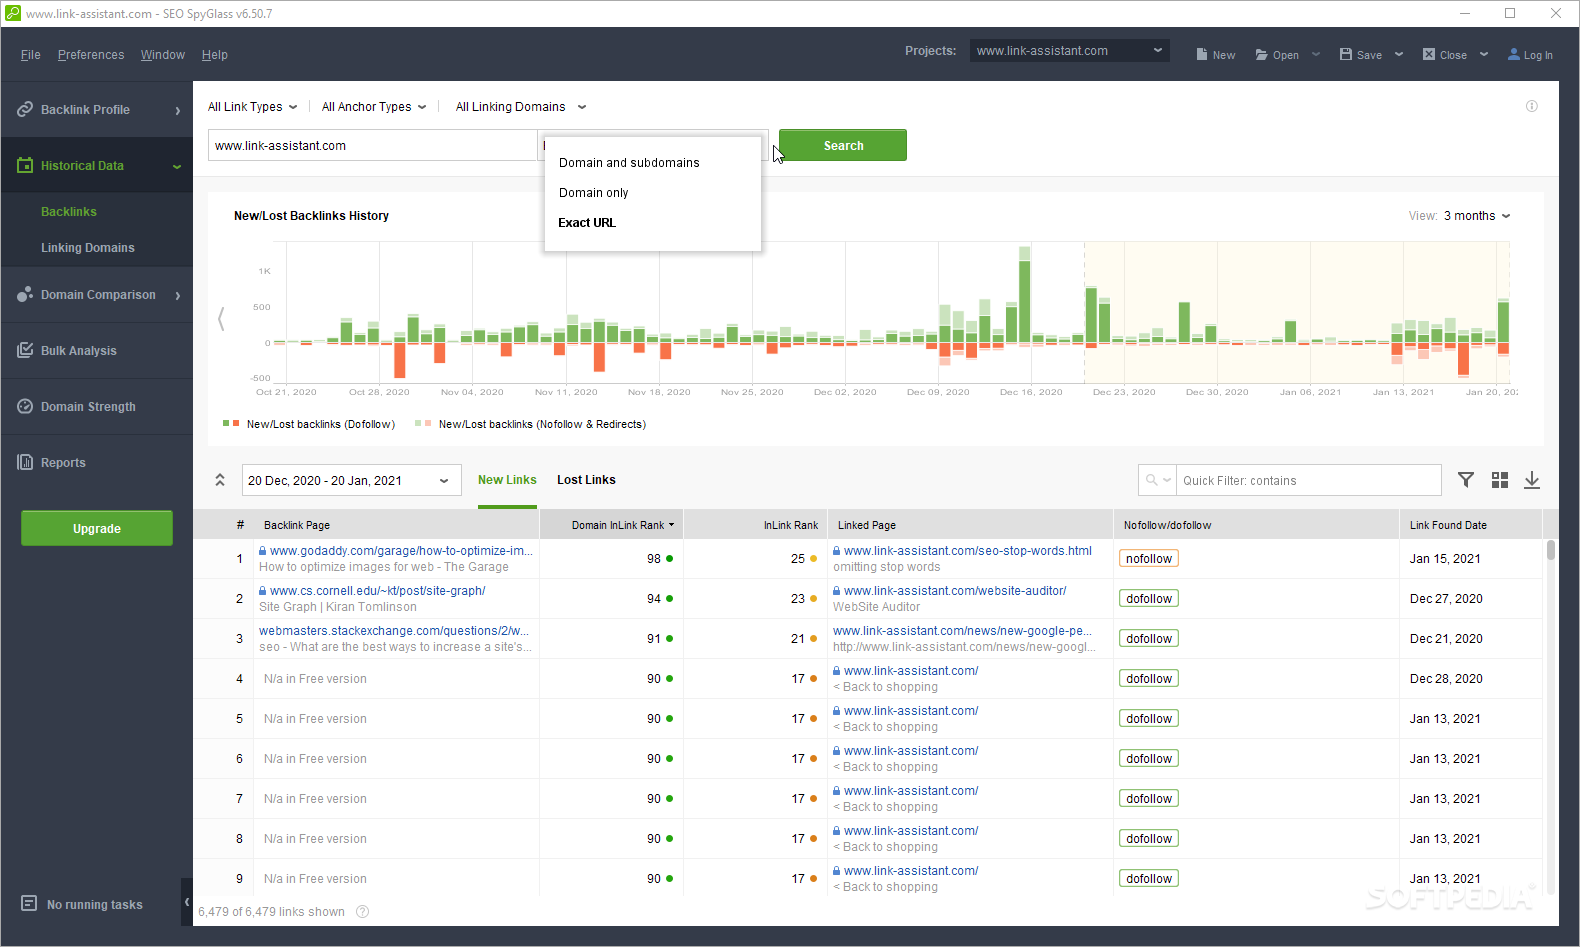
Task: Open Linking Domains in sidebar
Action: tap(88, 248)
